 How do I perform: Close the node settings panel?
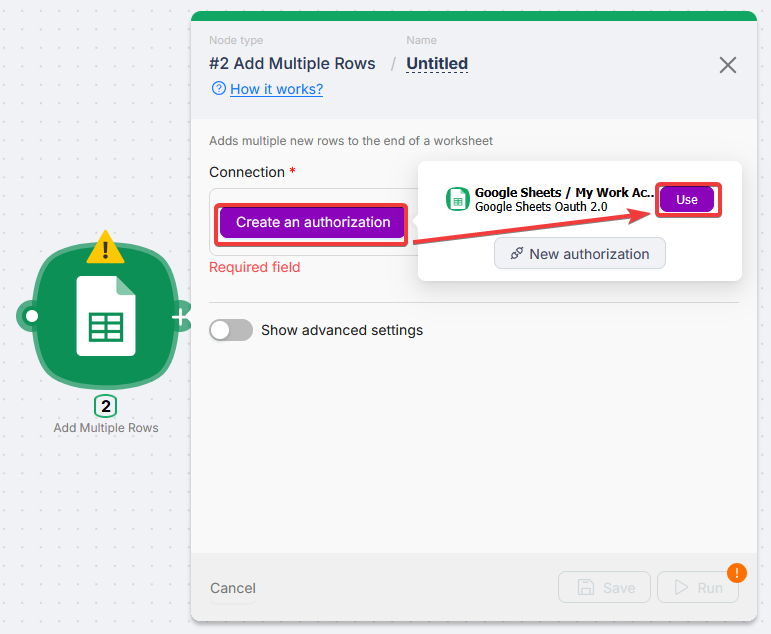(728, 65)
